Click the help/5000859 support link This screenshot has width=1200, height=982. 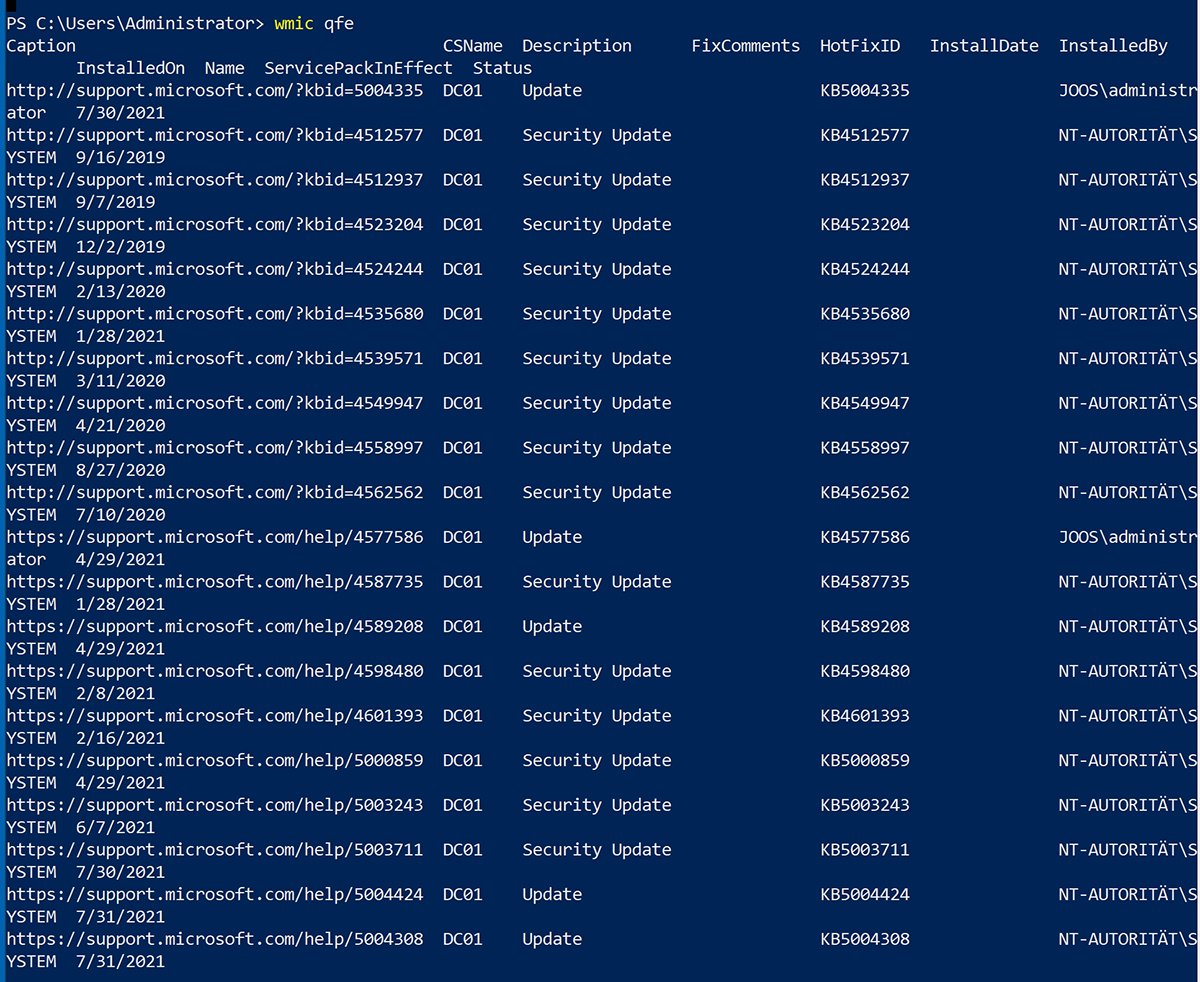[x=215, y=760]
